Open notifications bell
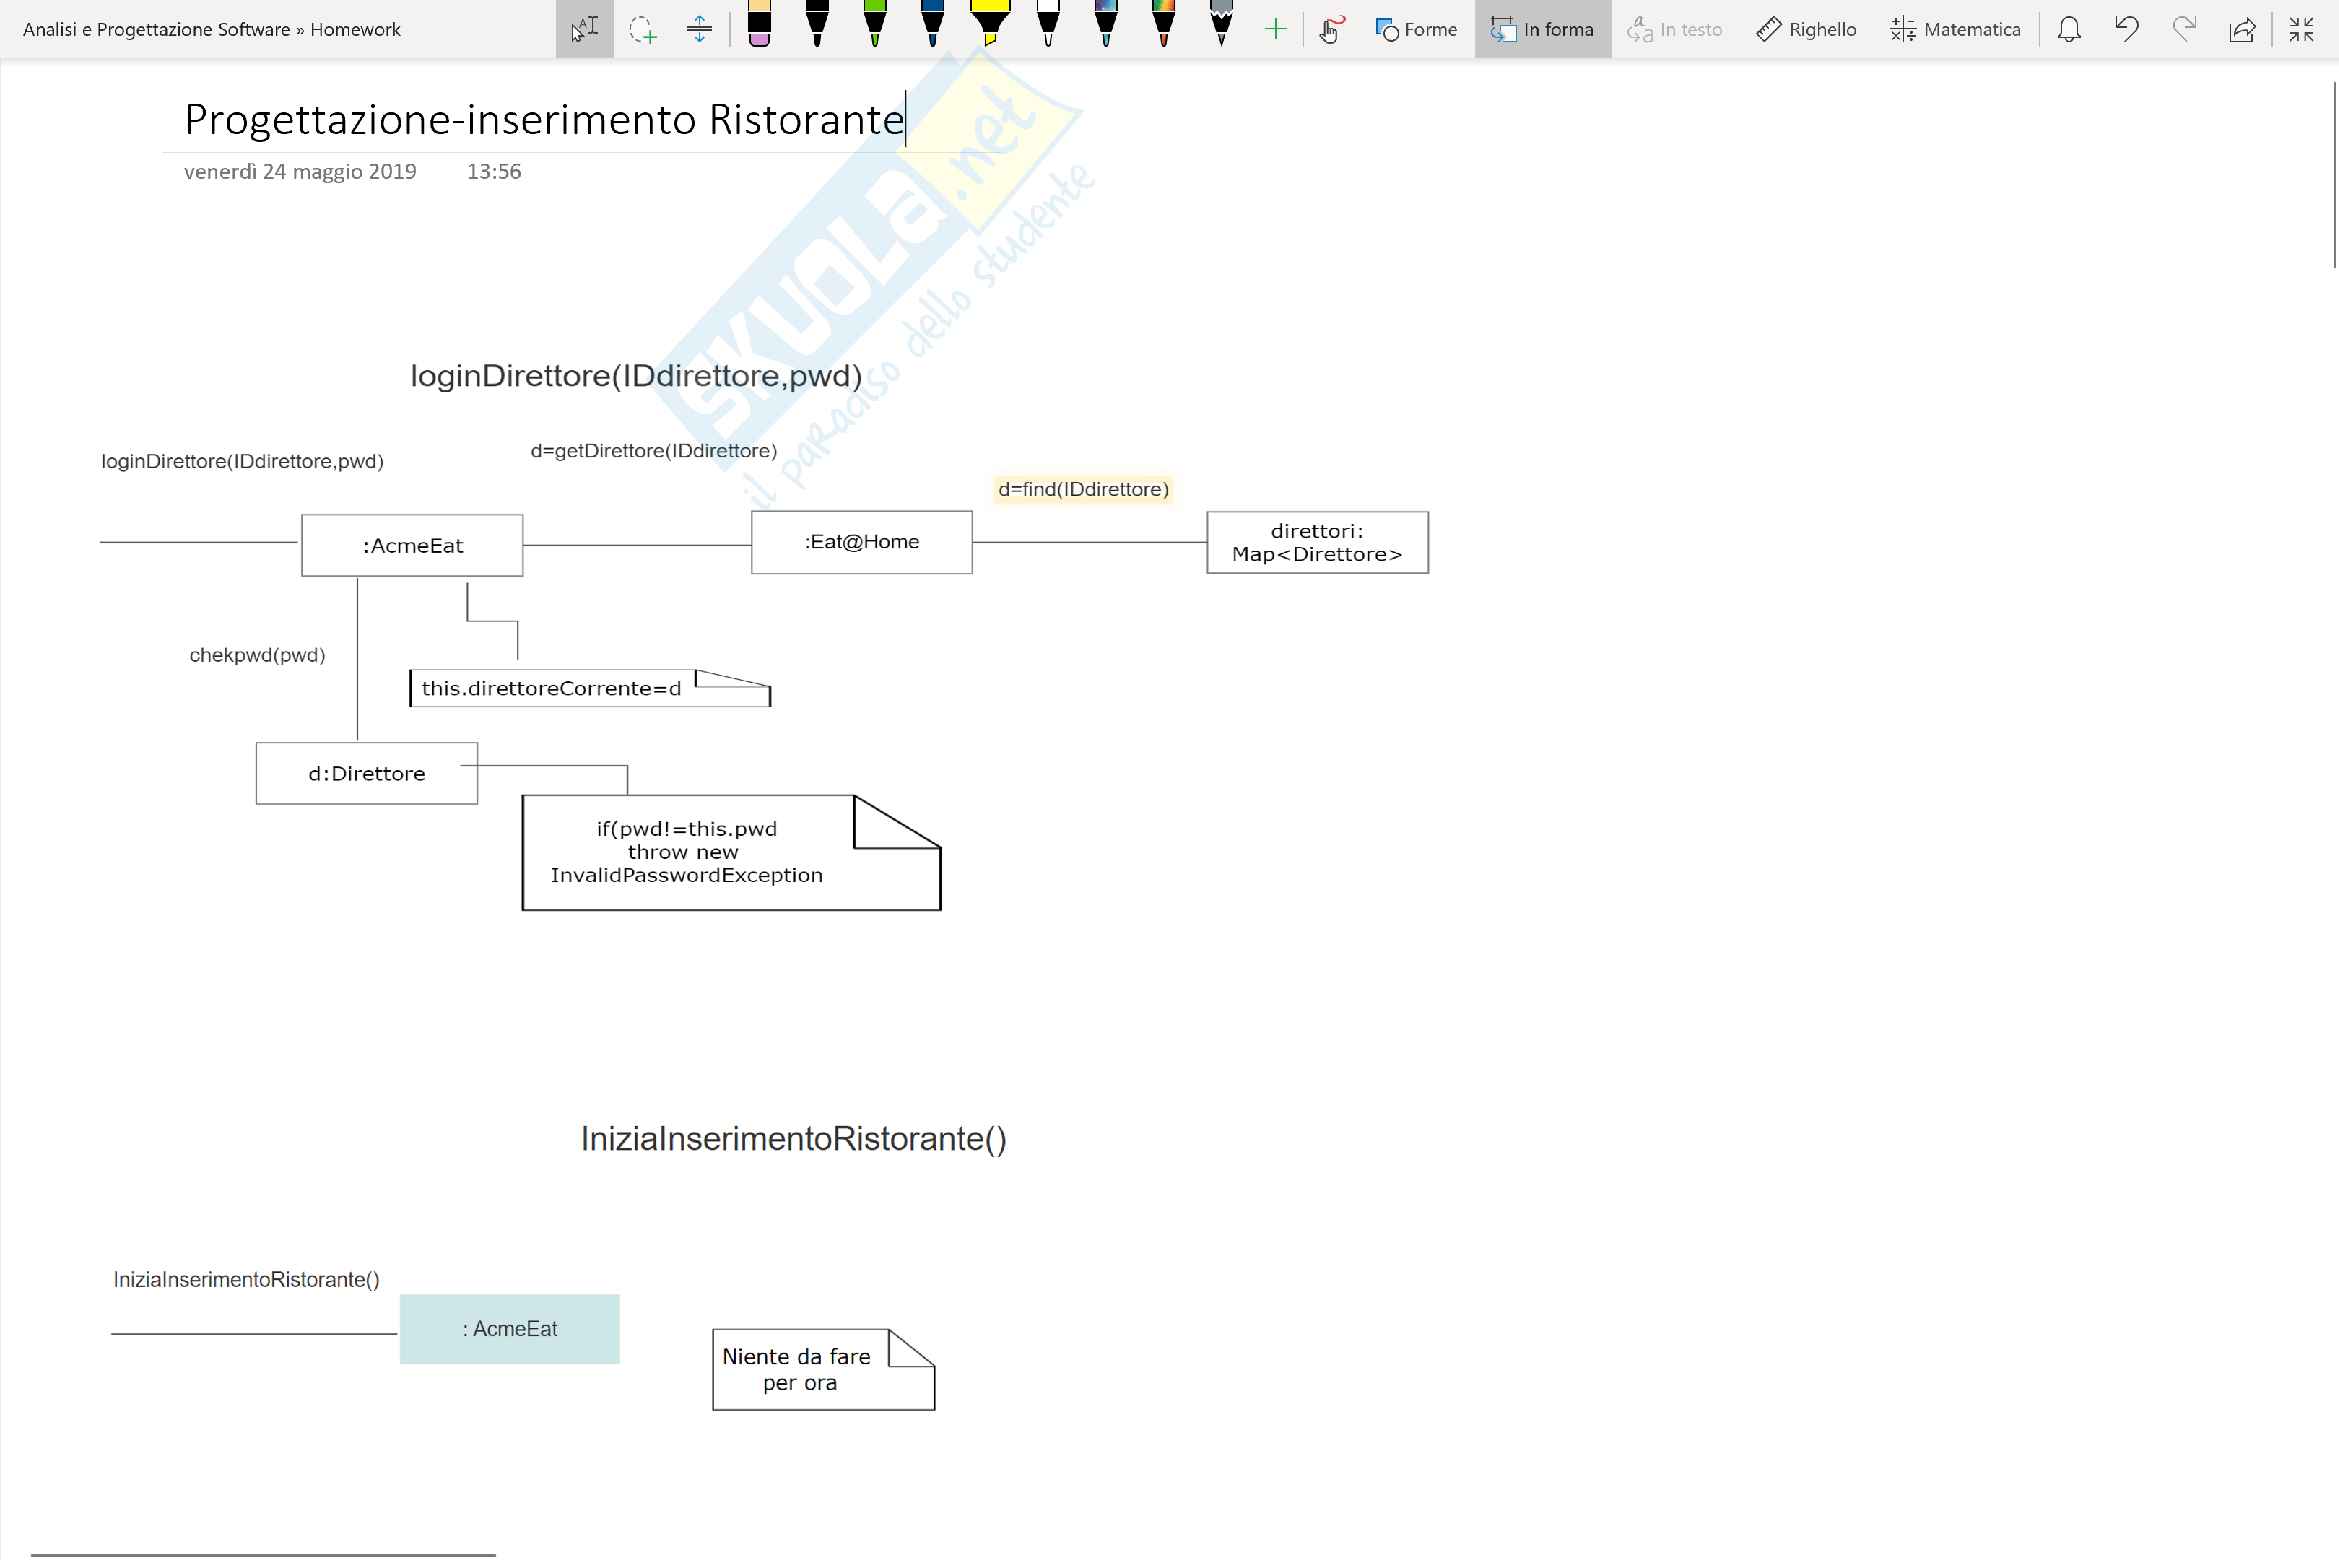The image size is (2339, 1560). [x=2069, y=29]
